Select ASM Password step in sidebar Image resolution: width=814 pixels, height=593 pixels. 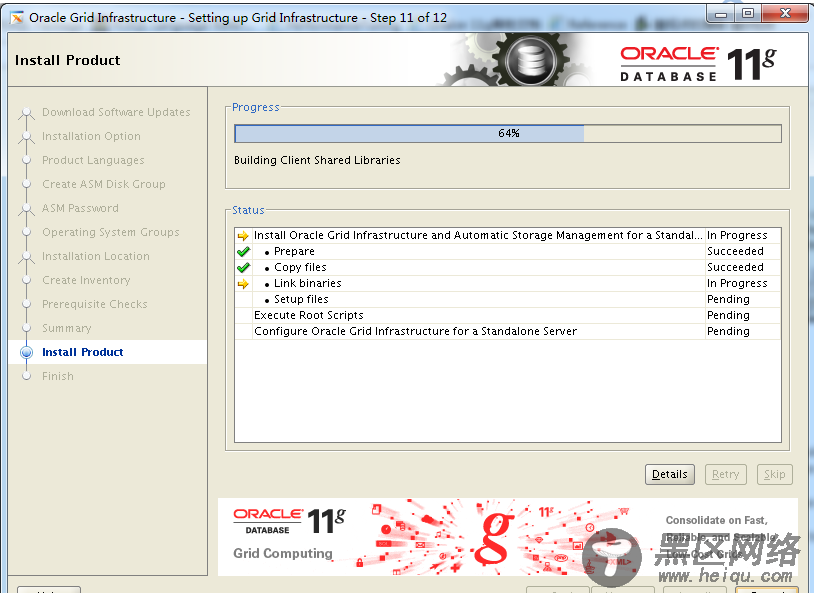pos(80,208)
